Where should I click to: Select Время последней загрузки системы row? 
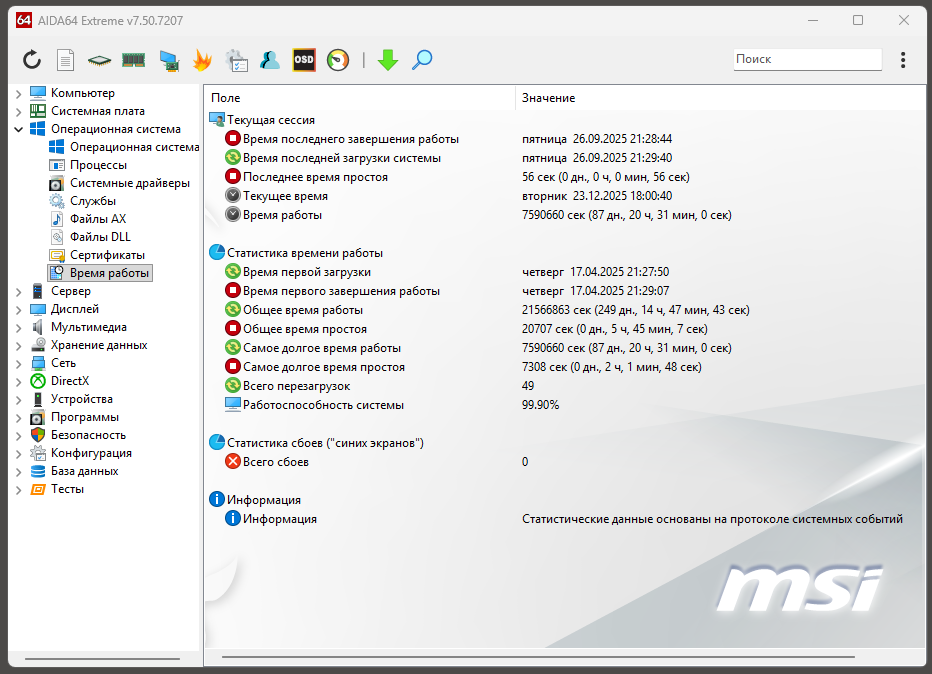pos(565,158)
